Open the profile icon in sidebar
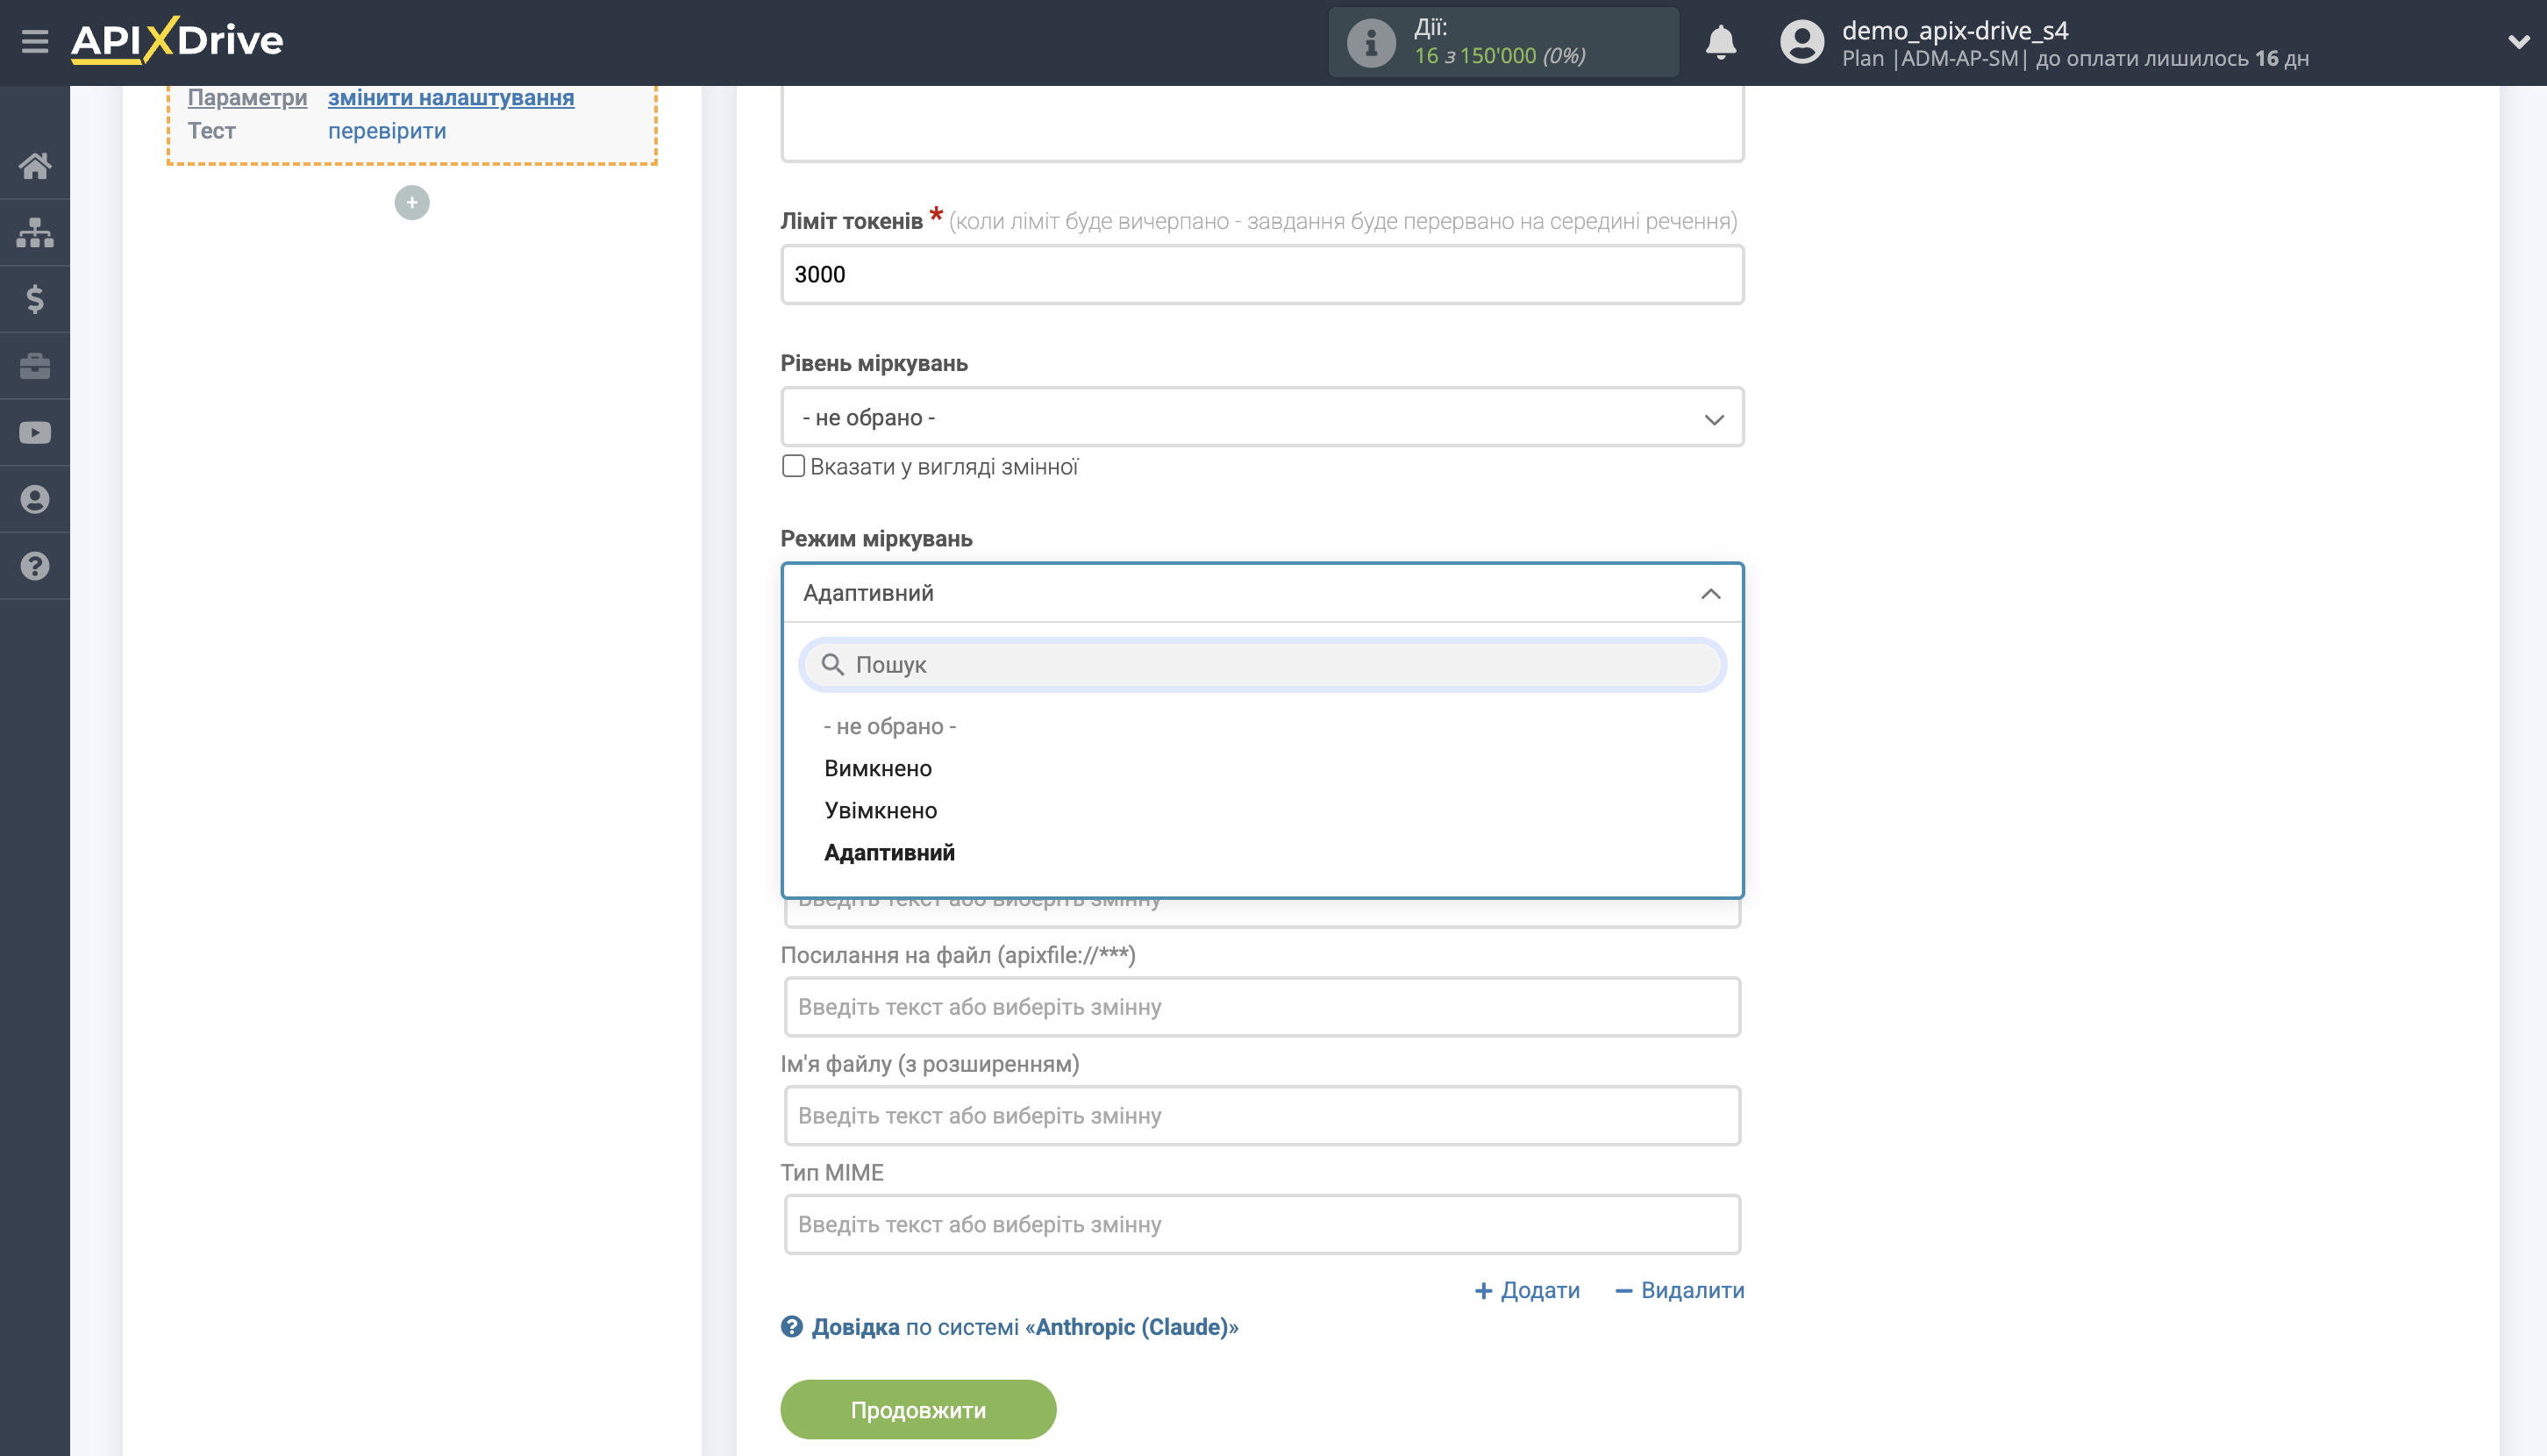 pos(35,499)
